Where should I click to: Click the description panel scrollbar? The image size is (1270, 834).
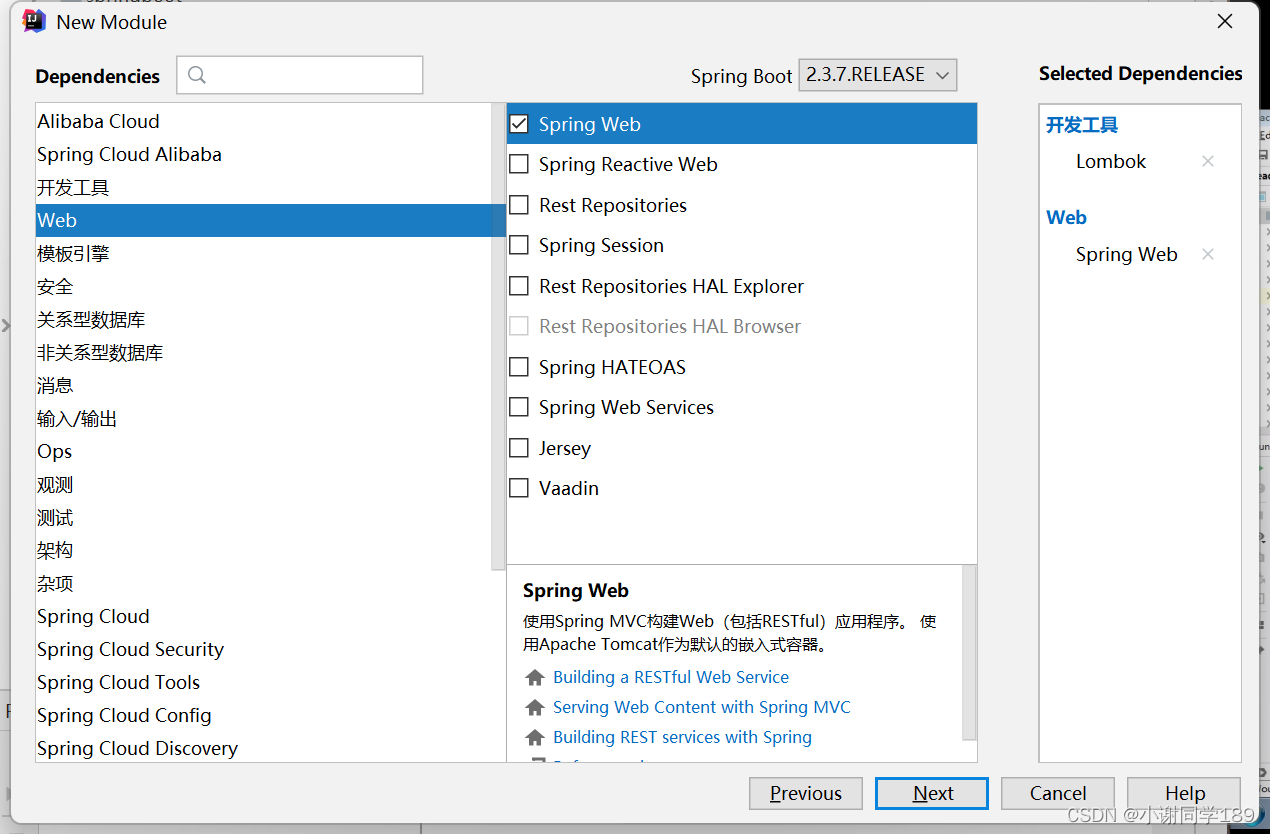click(x=969, y=652)
